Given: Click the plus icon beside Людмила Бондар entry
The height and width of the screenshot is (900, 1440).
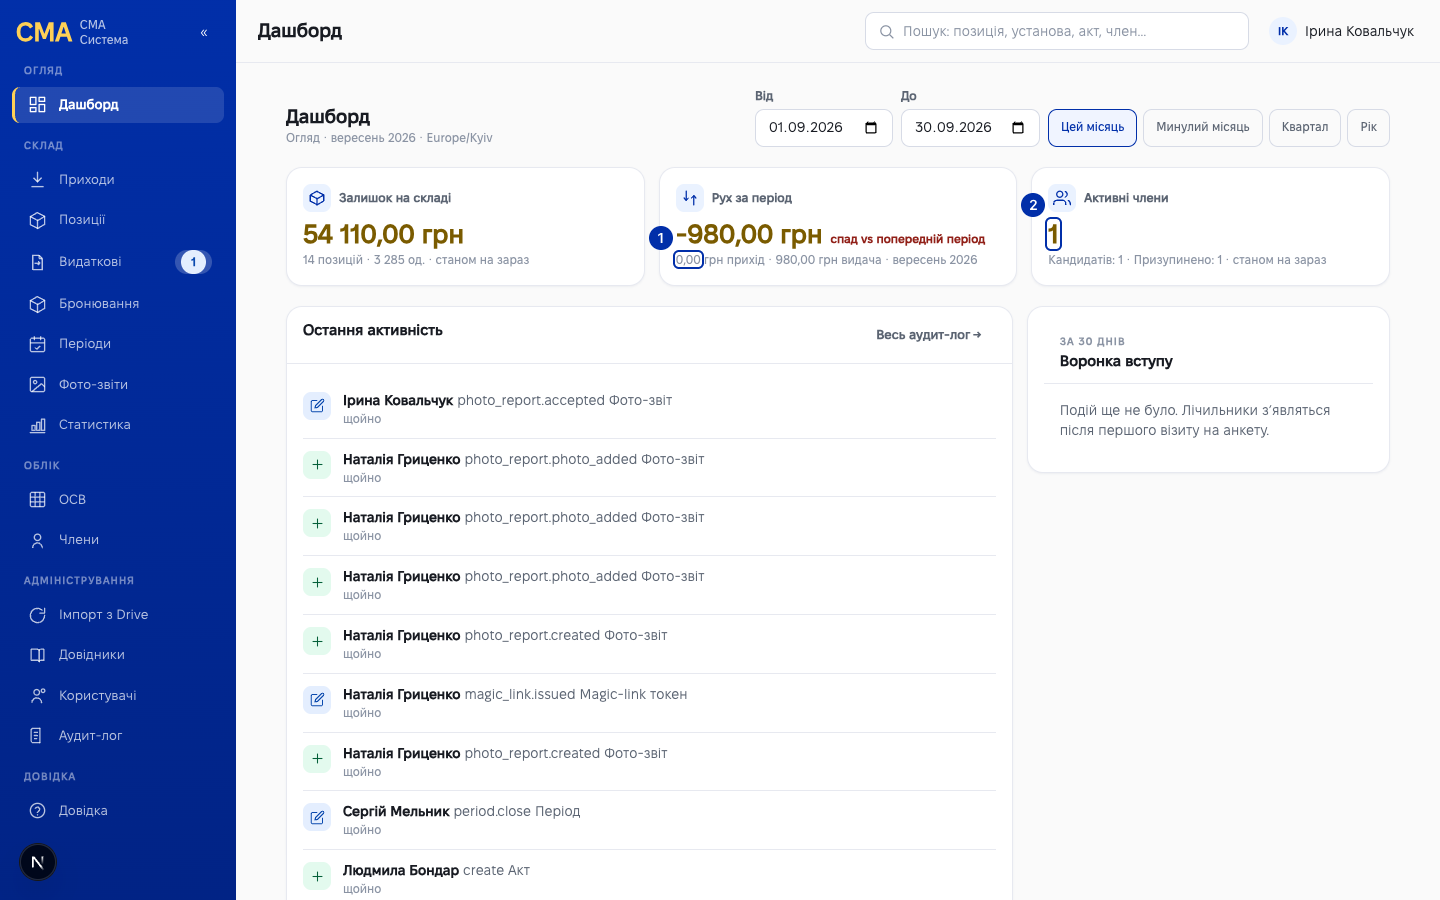Looking at the screenshot, I should (317, 877).
